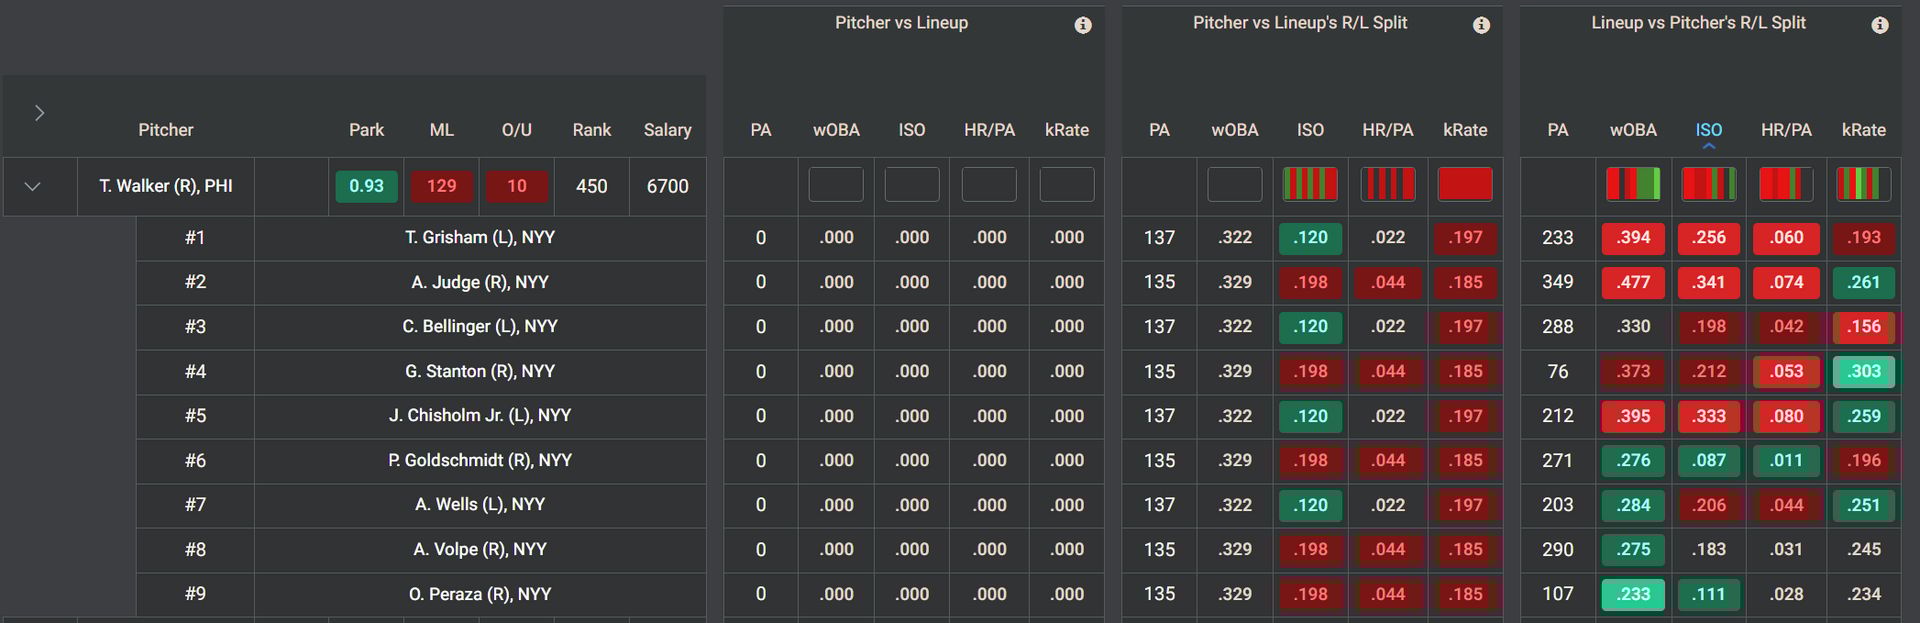
Task: Open T. Walker (R), PHI pitcher name
Action: point(166,186)
